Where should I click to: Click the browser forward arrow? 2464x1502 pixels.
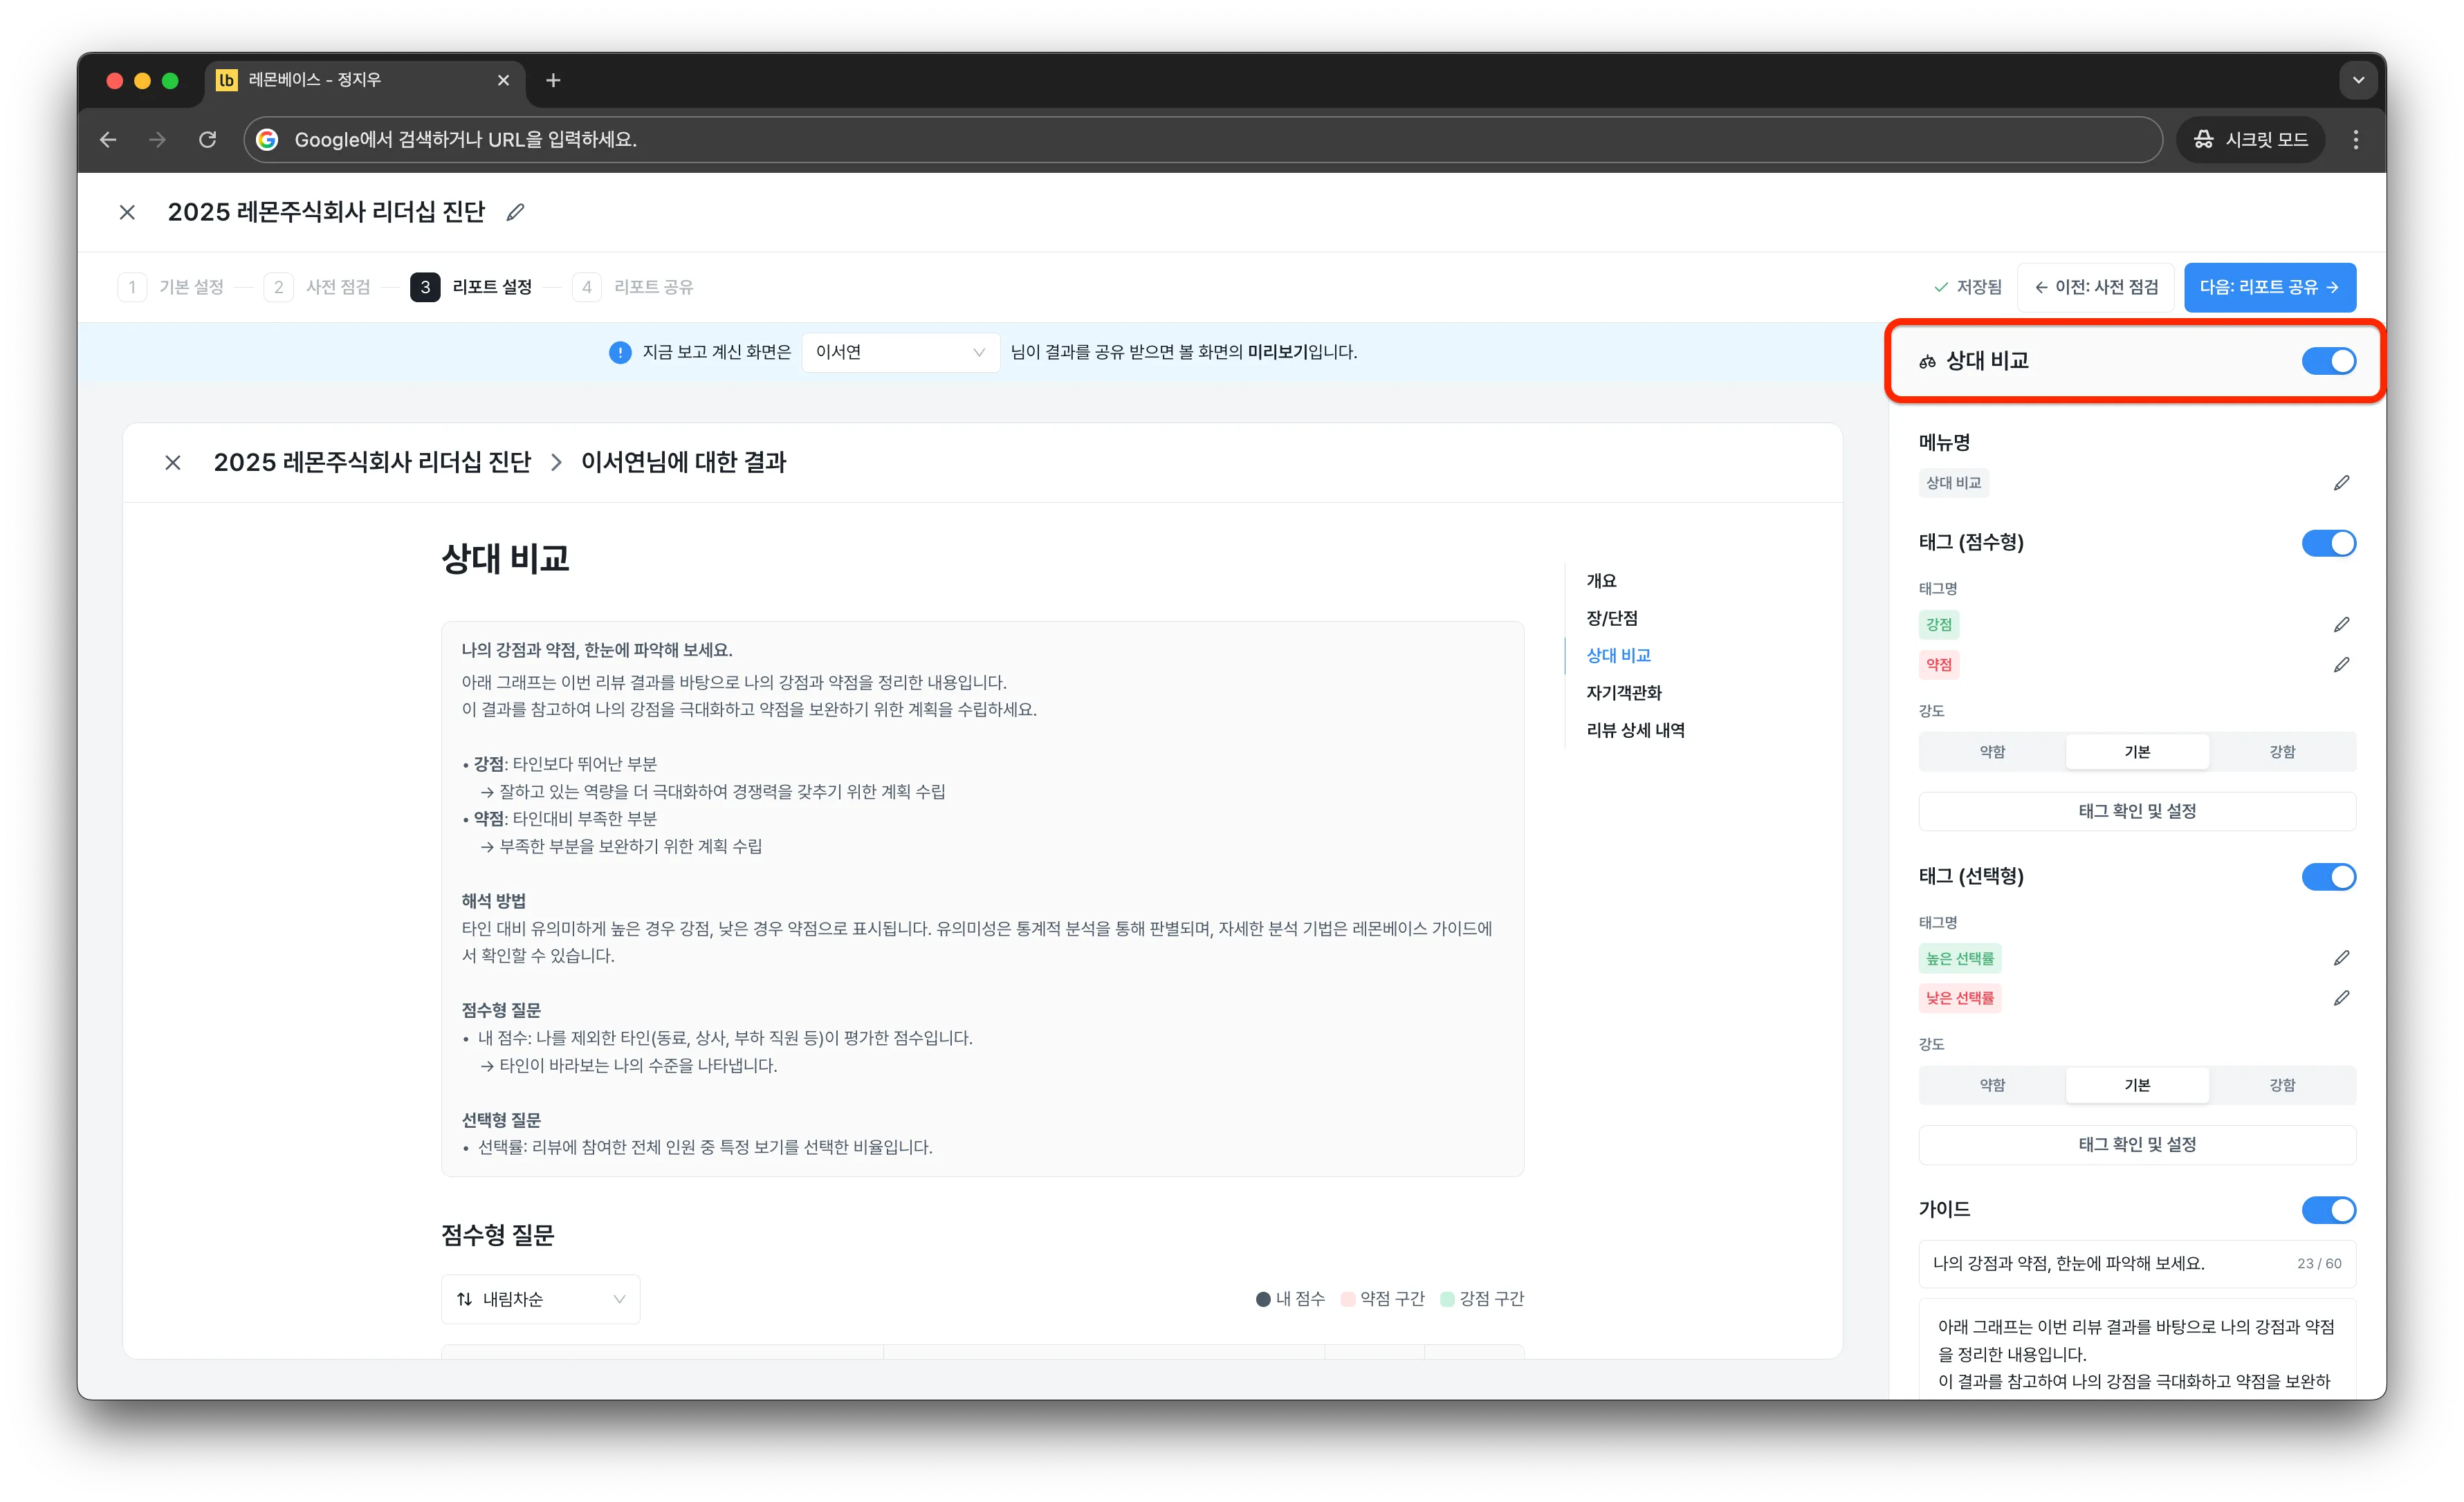click(157, 140)
